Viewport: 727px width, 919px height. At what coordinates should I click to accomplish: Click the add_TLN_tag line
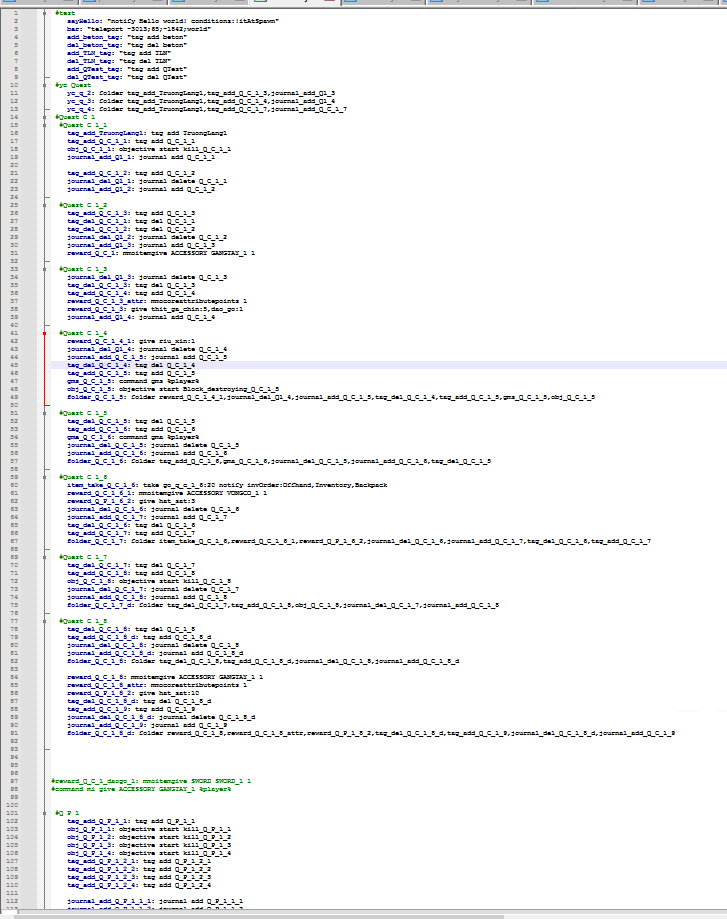click(x=119, y=53)
